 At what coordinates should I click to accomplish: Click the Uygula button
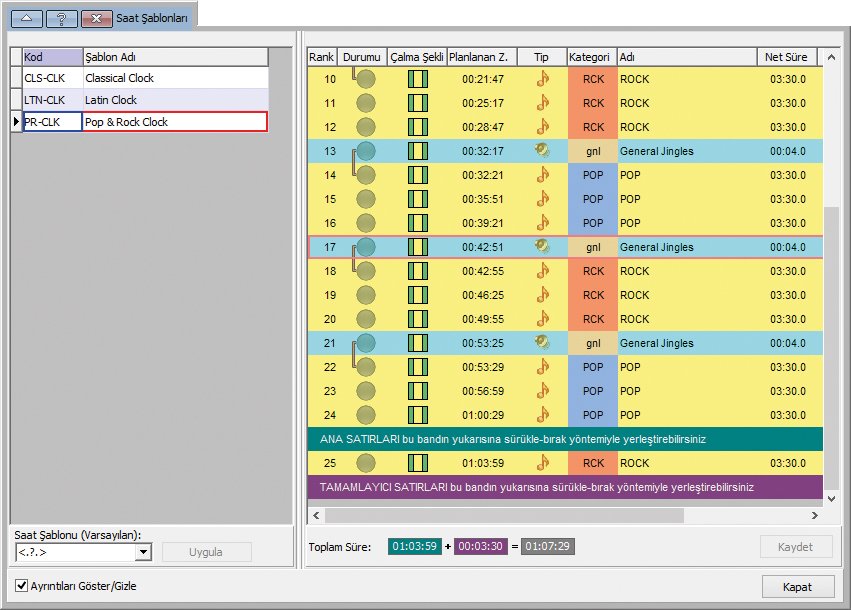206,552
